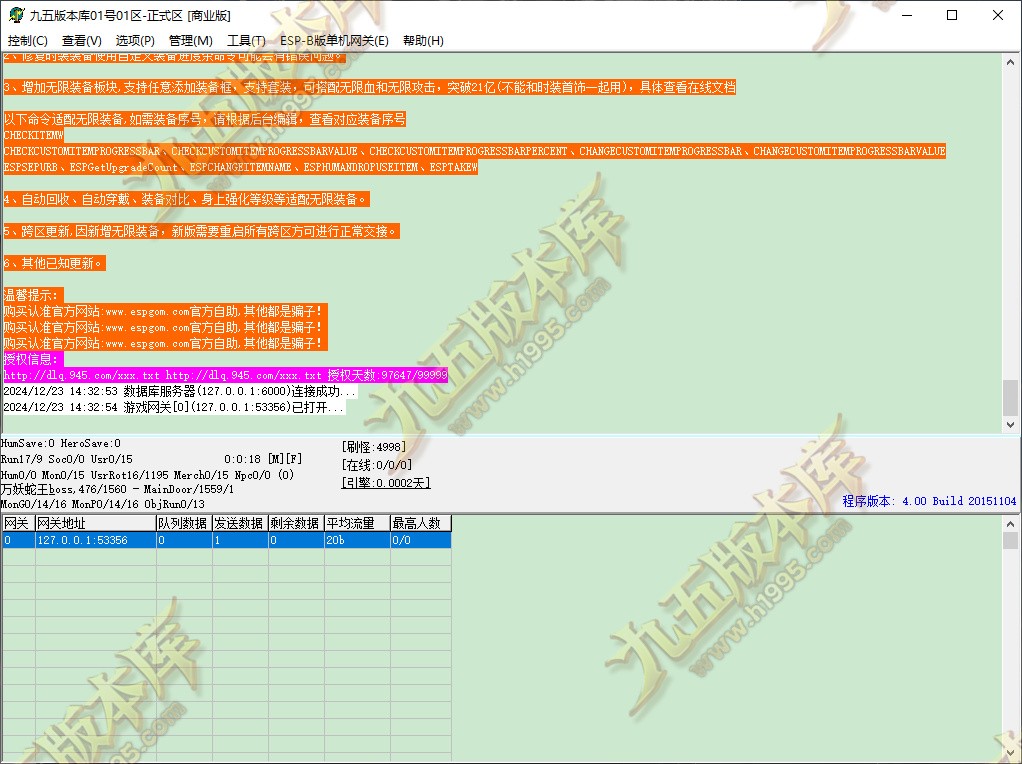Click the 剩余数据 column header

tap(296, 523)
